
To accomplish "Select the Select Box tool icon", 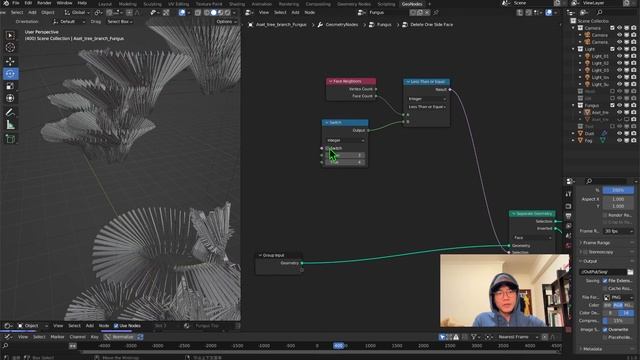I will (x=10, y=35).
